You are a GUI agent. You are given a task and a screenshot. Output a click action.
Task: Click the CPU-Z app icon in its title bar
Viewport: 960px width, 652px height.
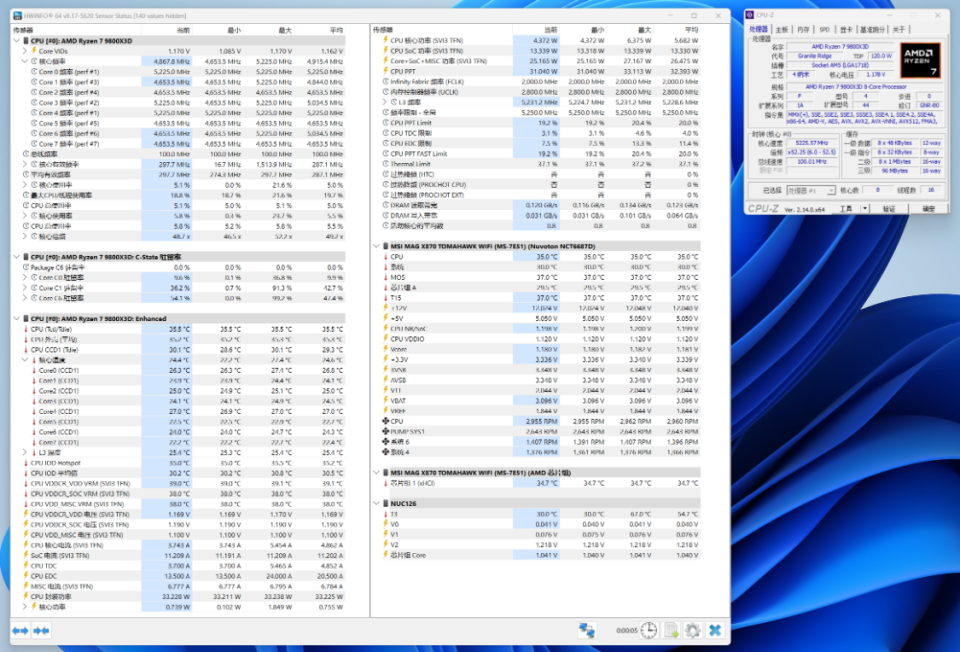pos(750,15)
